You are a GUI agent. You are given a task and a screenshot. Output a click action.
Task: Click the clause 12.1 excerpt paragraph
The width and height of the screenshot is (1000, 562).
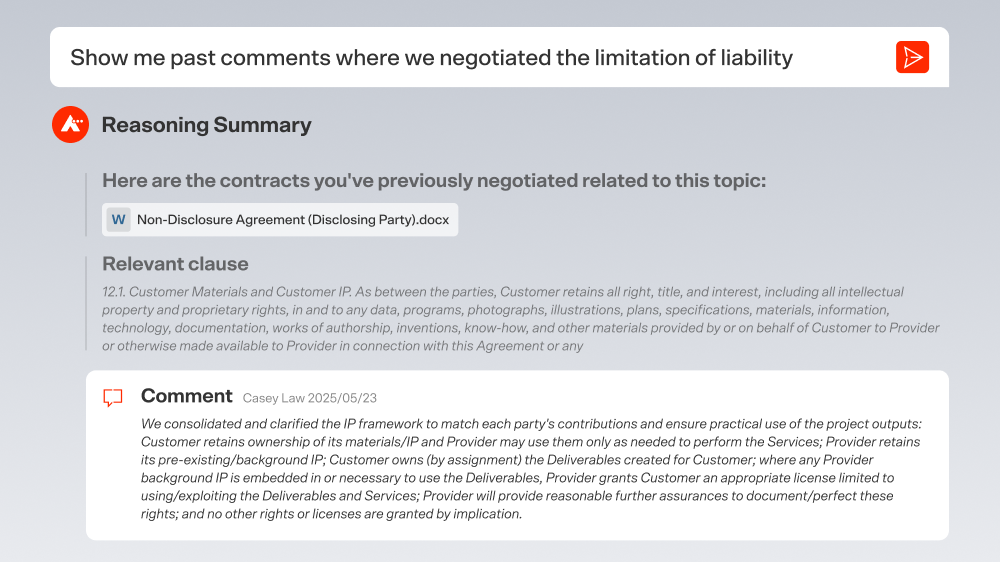coord(520,319)
